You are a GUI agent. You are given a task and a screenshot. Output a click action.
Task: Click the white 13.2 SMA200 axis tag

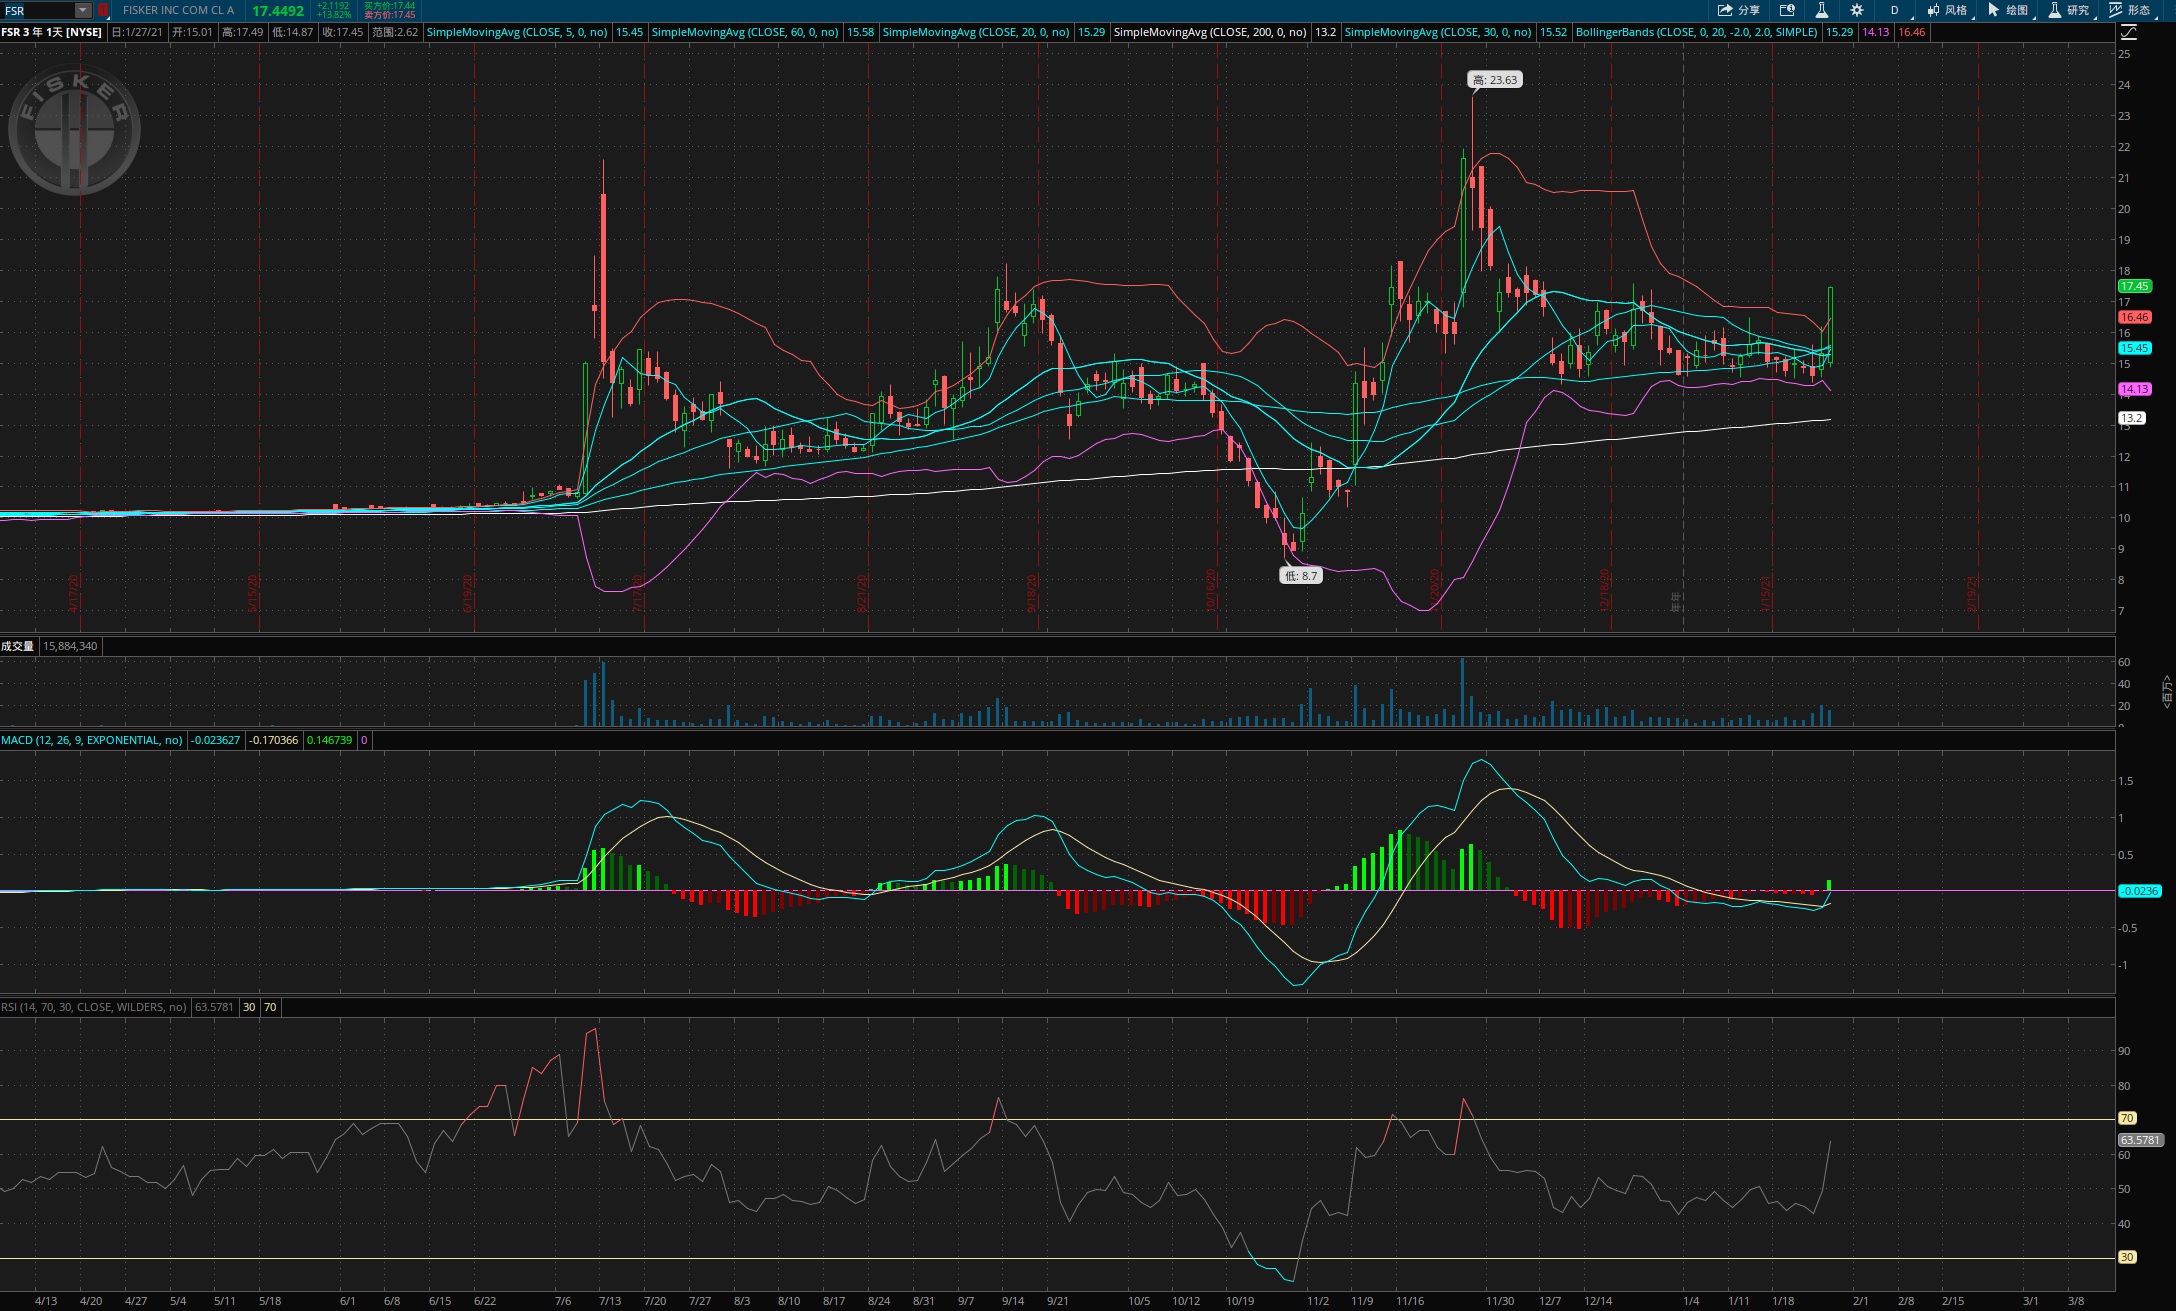pyautogui.click(x=2131, y=418)
